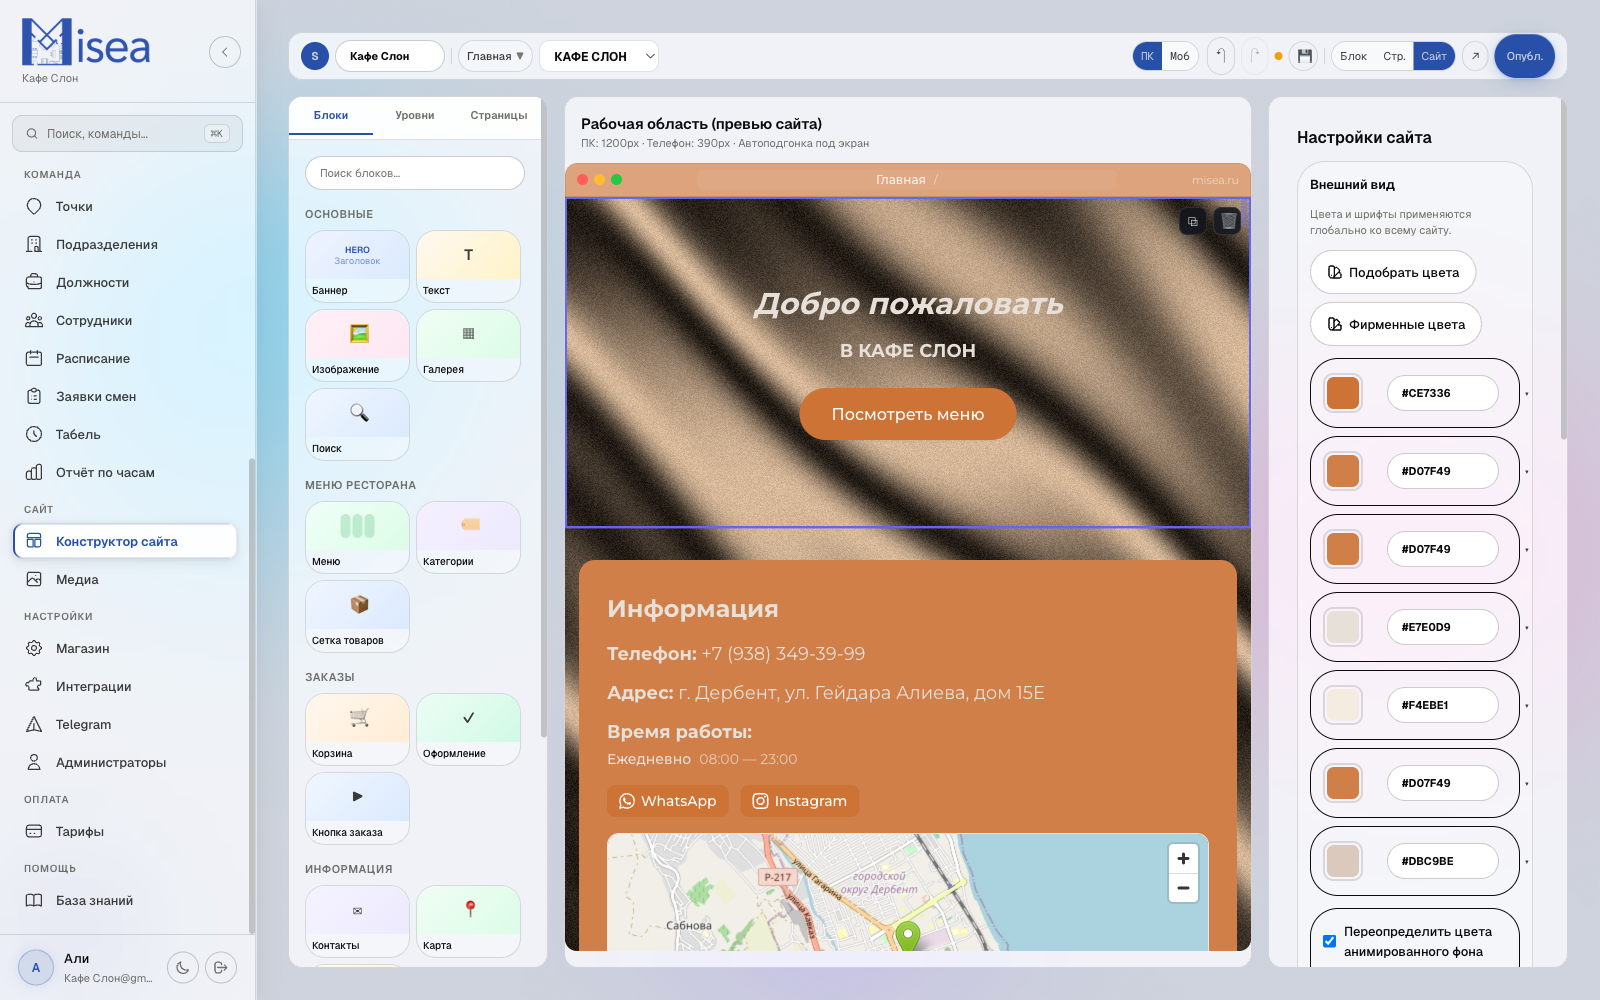1600x1000 pixels.
Task: Click the undo arrow in the top toolbar
Action: click(x=1221, y=56)
